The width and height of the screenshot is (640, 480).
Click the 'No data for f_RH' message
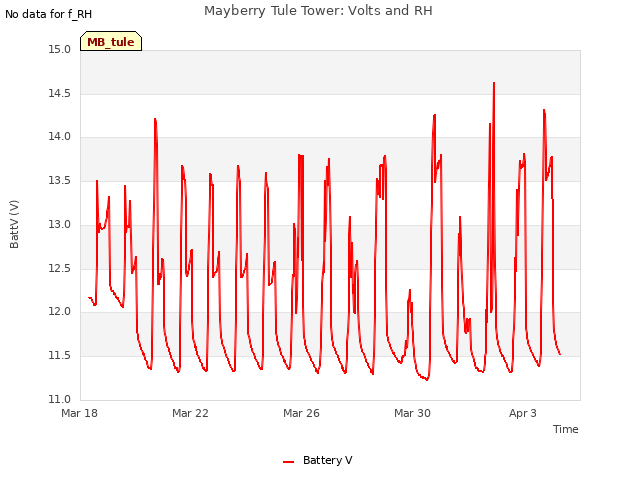point(49,14)
